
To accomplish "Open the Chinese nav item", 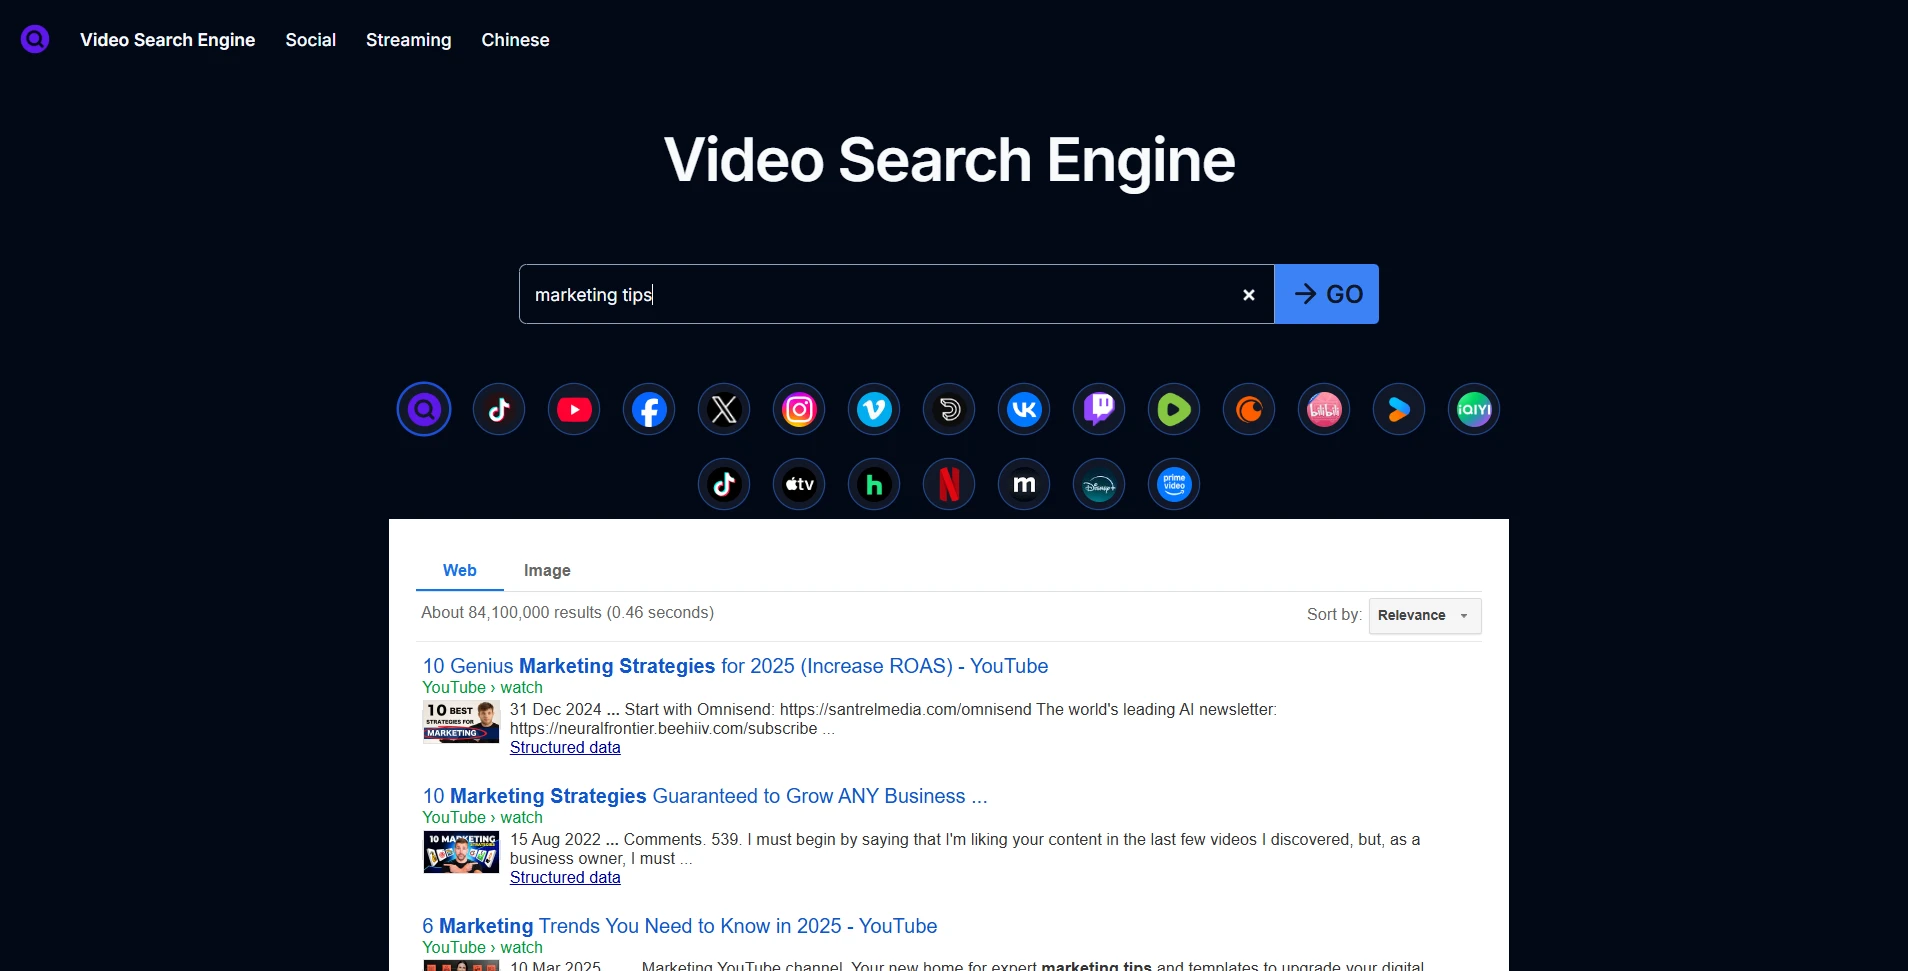I will pyautogui.click(x=515, y=40).
